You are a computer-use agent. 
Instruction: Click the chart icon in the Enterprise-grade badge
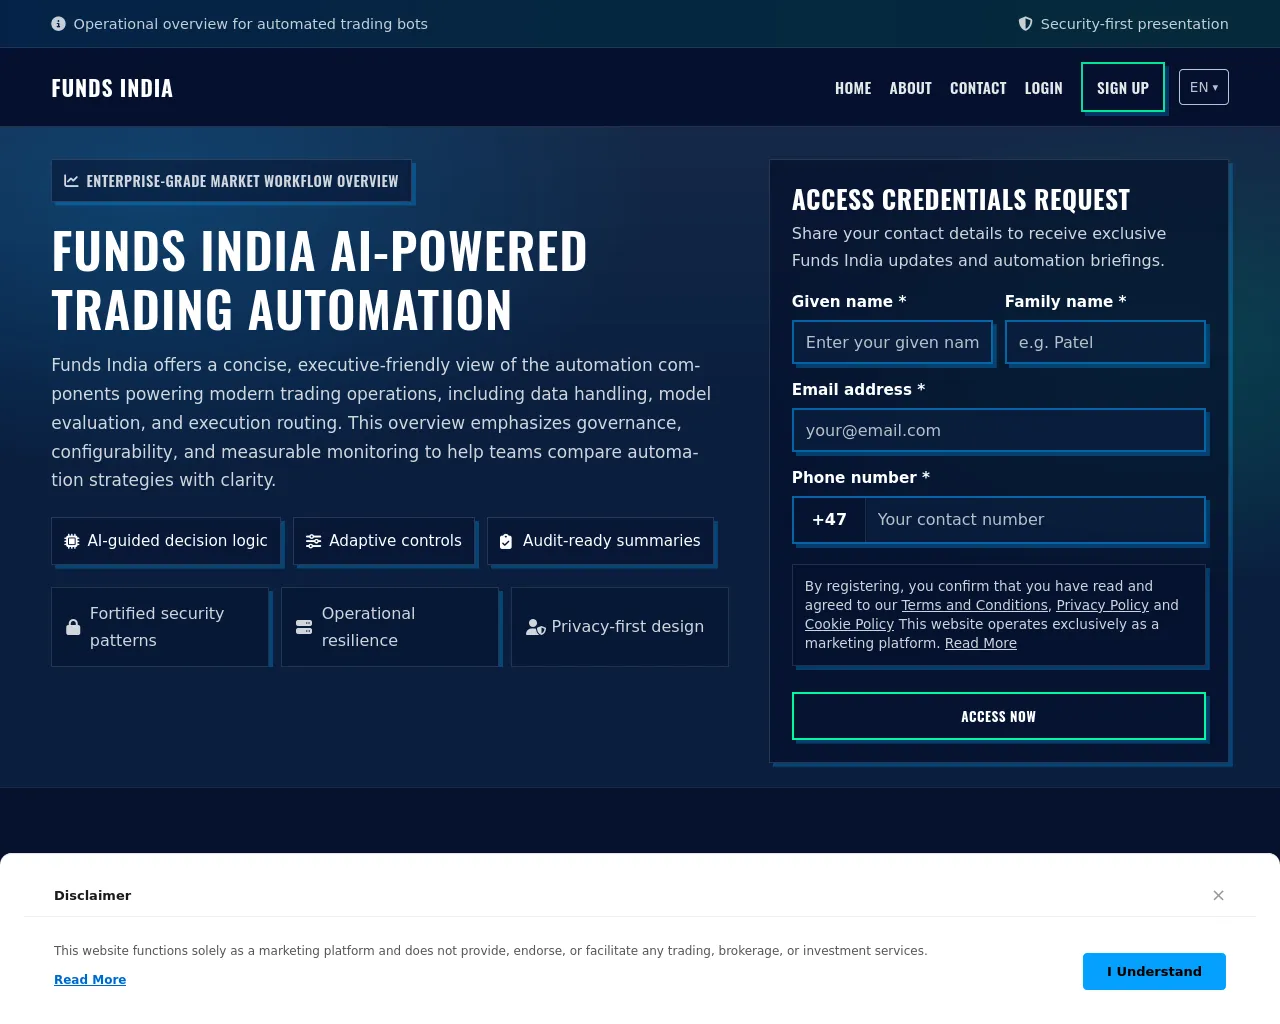click(x=71, y=181)
